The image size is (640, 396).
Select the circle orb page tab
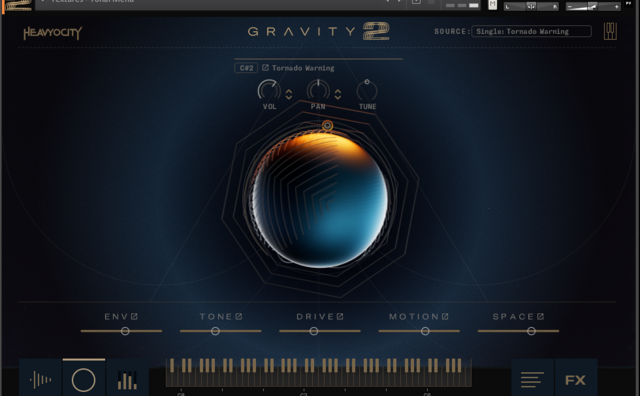coord(84,379)
